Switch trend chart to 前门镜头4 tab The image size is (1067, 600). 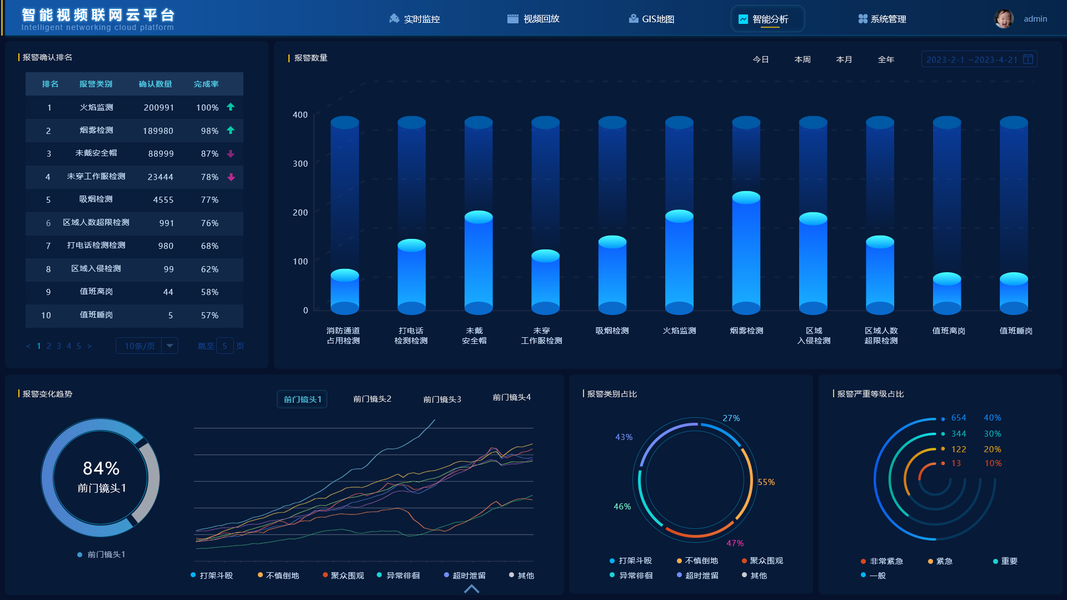[x=512, y=397]
